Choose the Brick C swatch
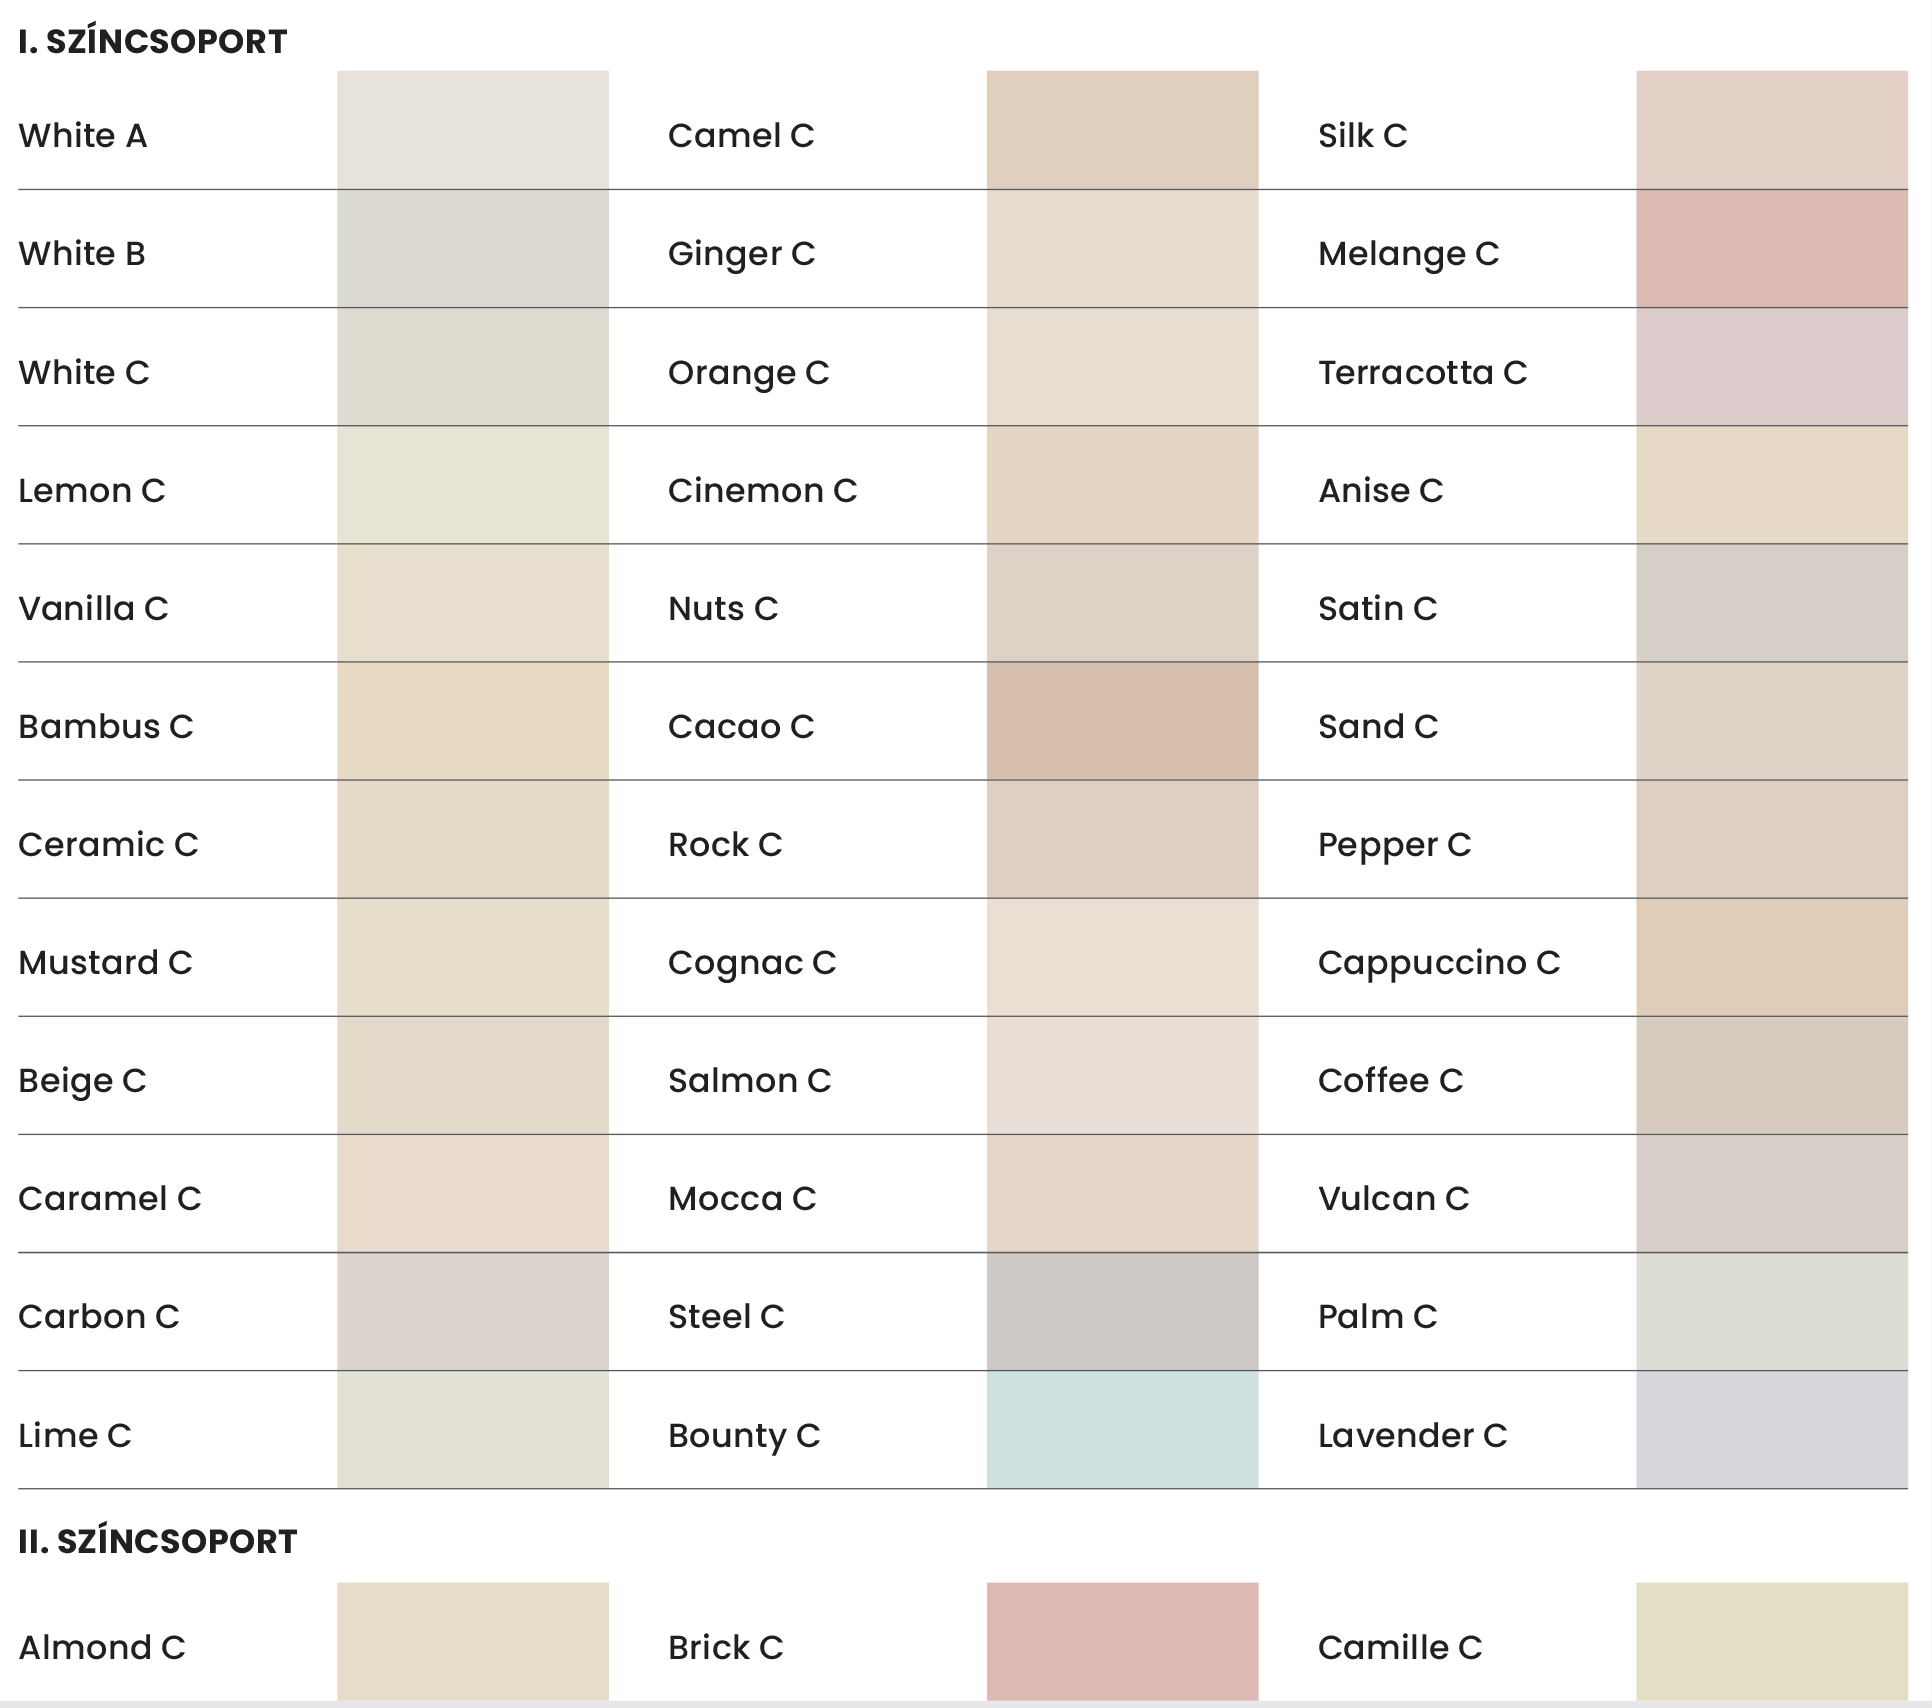This screenshot has height=1708, width=1932. [x=1122, y=1641]
